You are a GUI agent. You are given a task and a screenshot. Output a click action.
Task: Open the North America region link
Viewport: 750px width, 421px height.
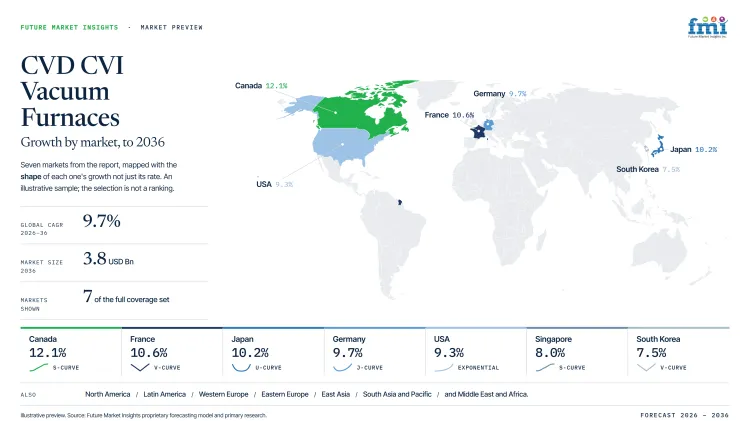click(x=108, y=394)
